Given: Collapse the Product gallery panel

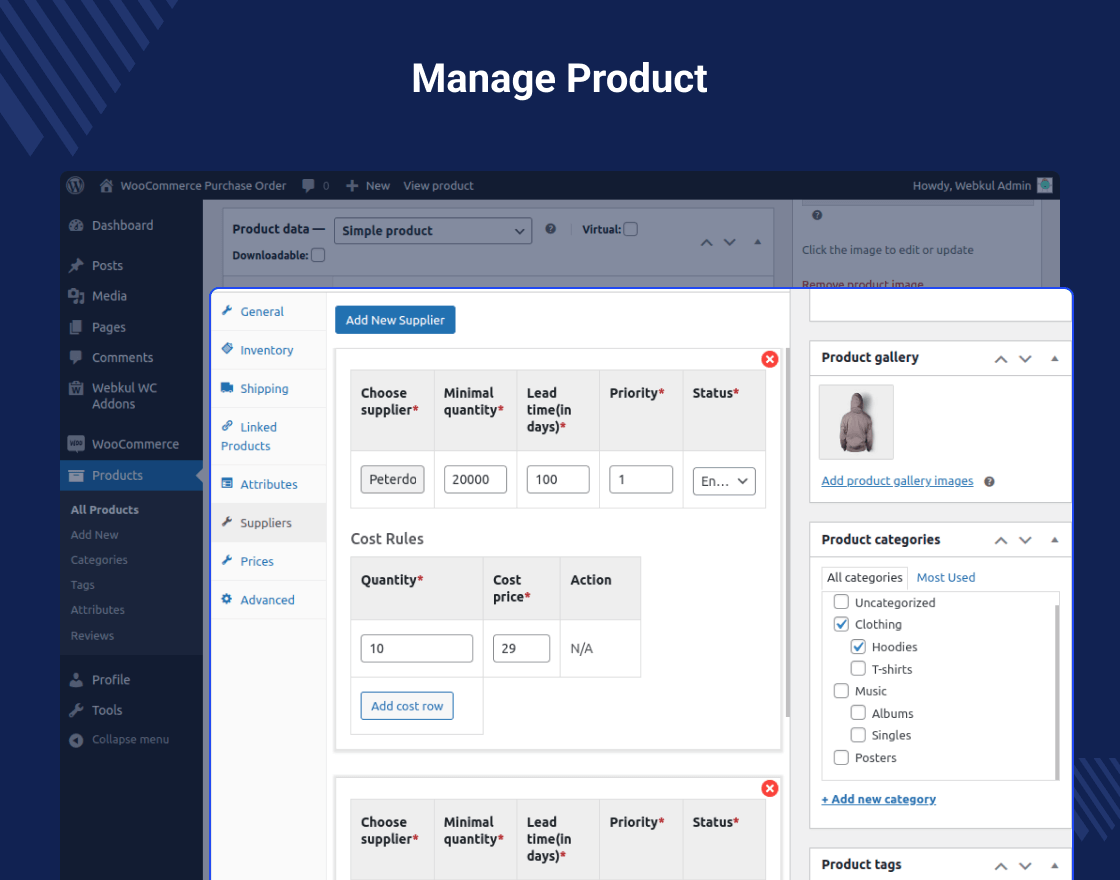Looking at the screenshot, I should [x=1054, y=358].
